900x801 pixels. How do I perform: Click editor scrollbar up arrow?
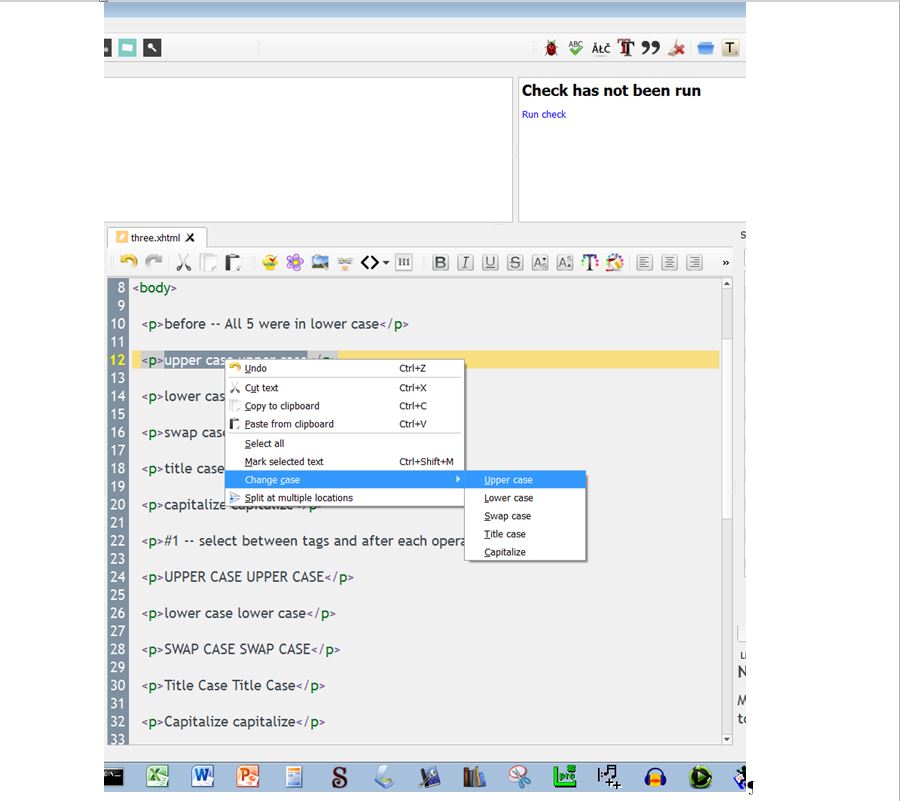[x=727, y=284]
